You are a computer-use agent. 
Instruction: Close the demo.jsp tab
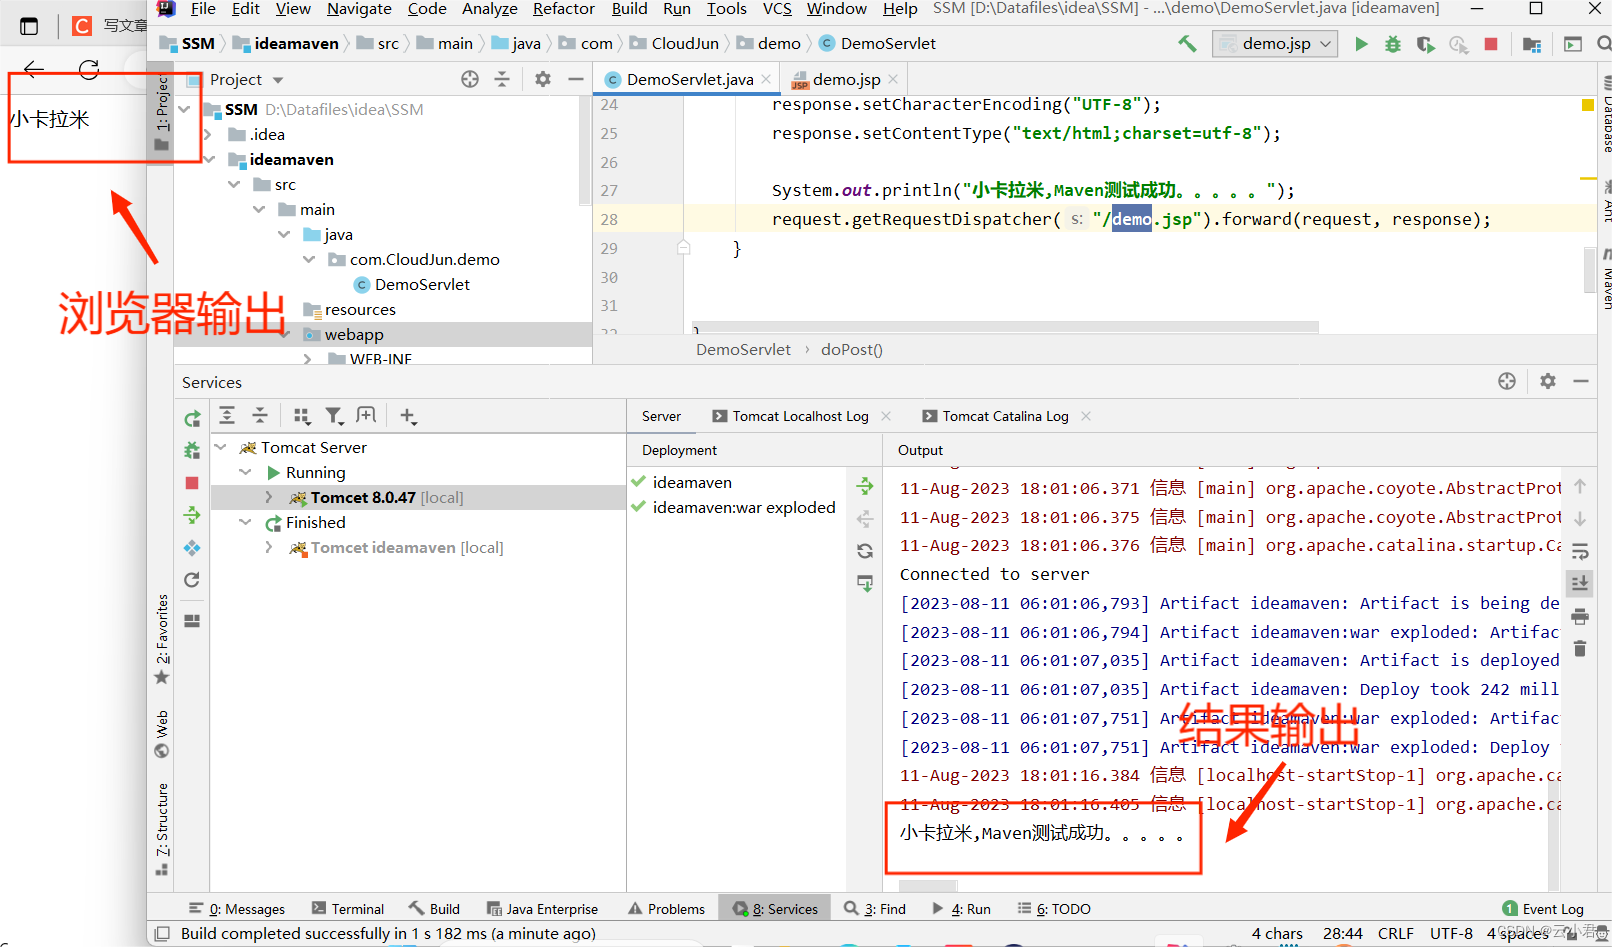[893, 79]
